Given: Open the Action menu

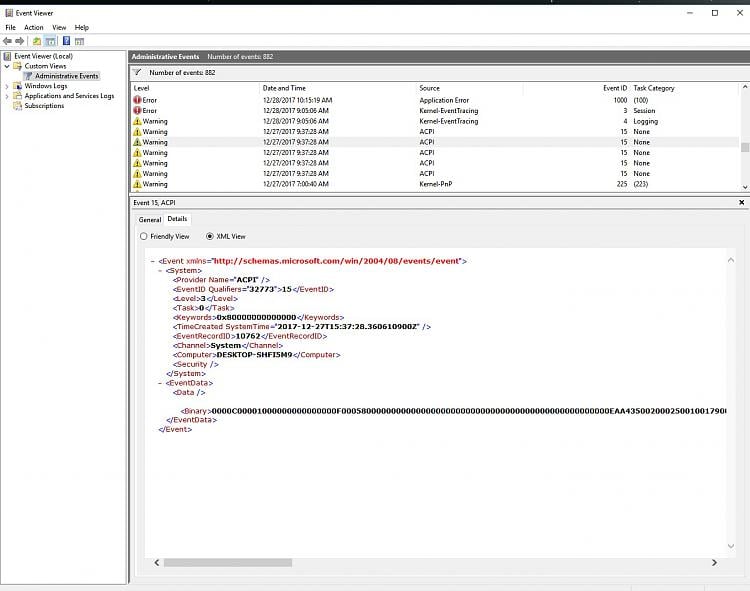Looking at the screenshot, I should (33, 27).
